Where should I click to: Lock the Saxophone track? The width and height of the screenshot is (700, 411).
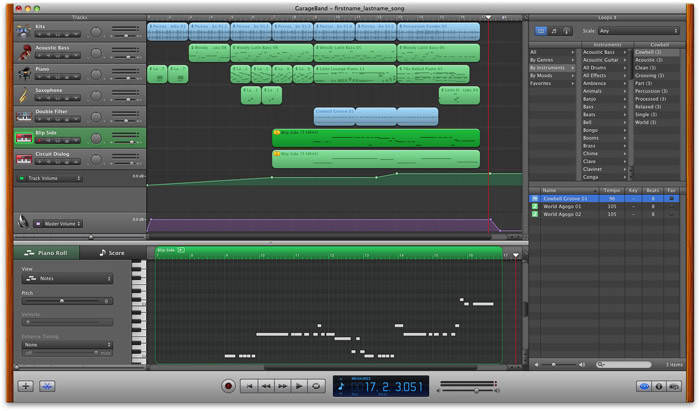[x=67, y=98]
